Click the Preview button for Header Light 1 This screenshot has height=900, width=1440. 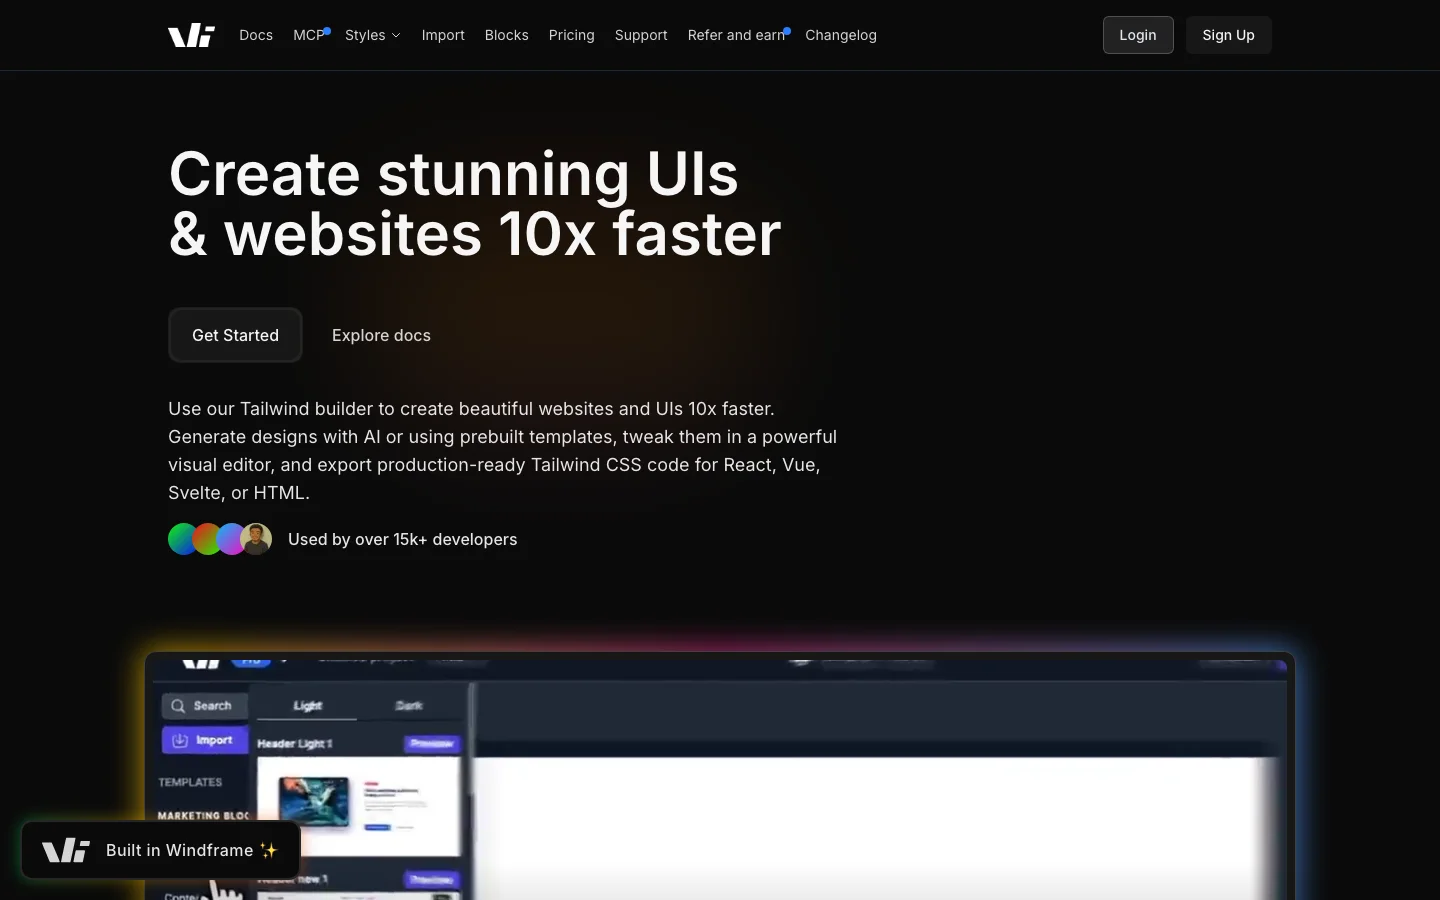click(432, 743)
